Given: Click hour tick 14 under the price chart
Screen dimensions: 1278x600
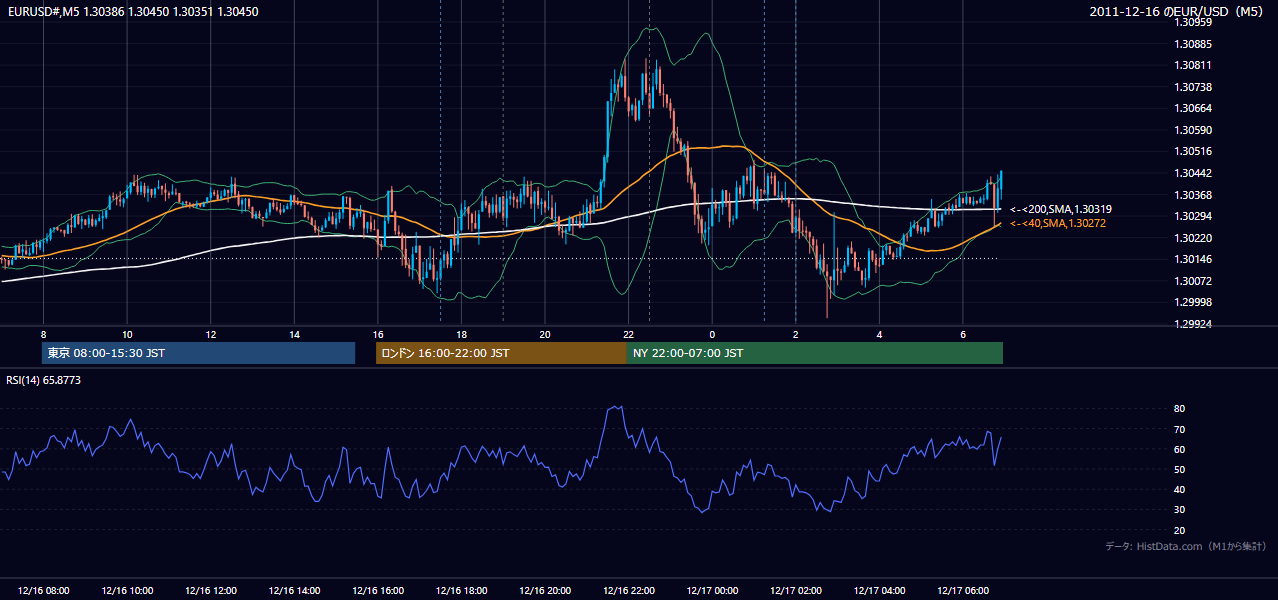Looking at the screenshot, I should 294,334.
